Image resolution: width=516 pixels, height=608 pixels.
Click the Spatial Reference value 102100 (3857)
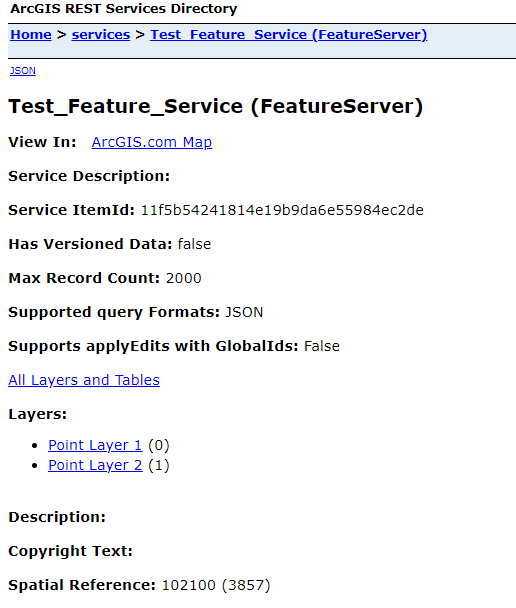[x=216, y=585]
